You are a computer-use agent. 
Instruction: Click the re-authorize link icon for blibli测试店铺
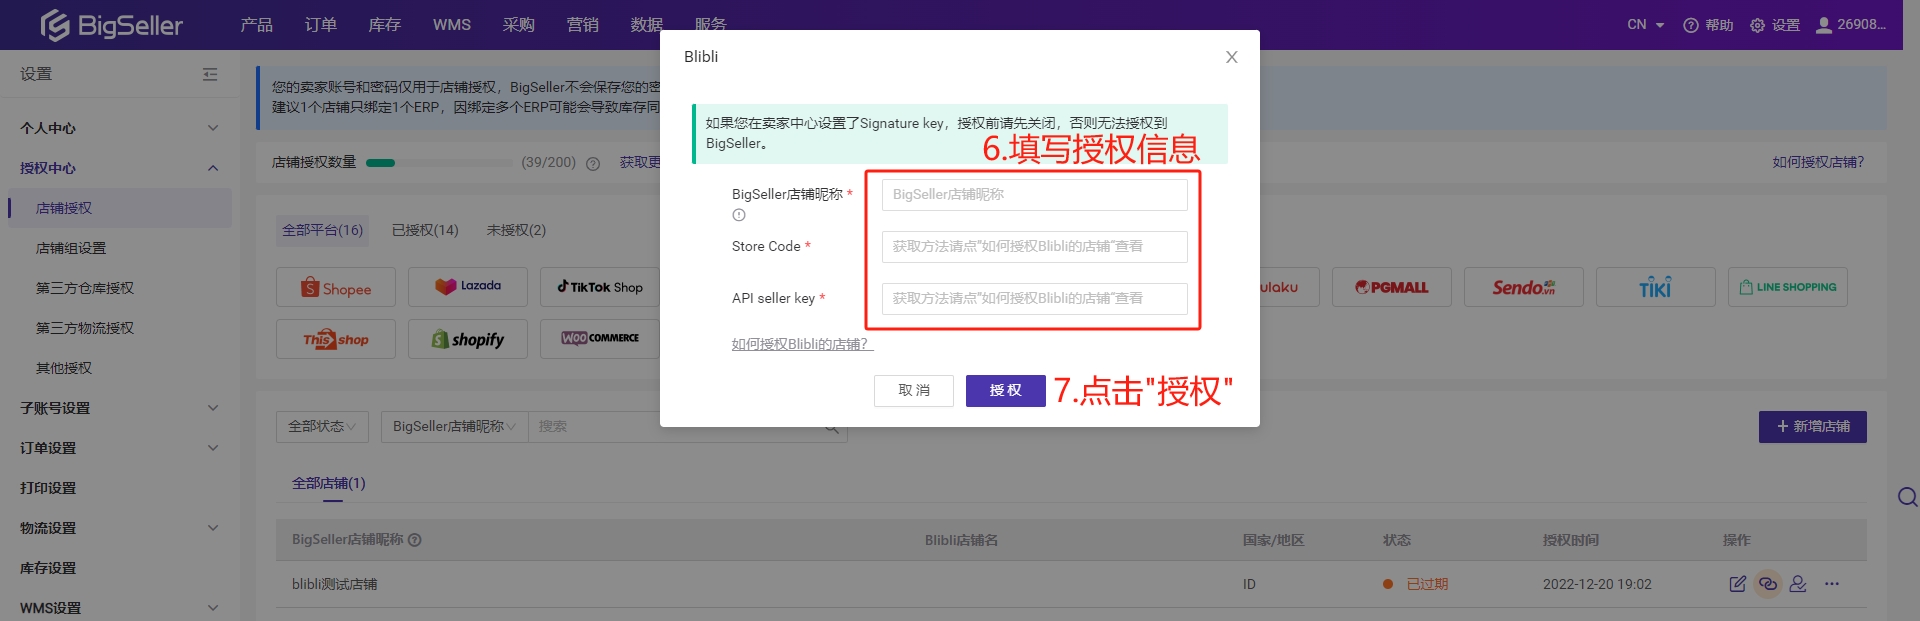point(1768,584)
